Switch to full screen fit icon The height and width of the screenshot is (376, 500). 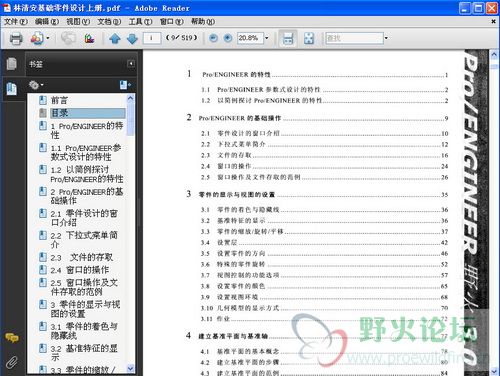309,38
